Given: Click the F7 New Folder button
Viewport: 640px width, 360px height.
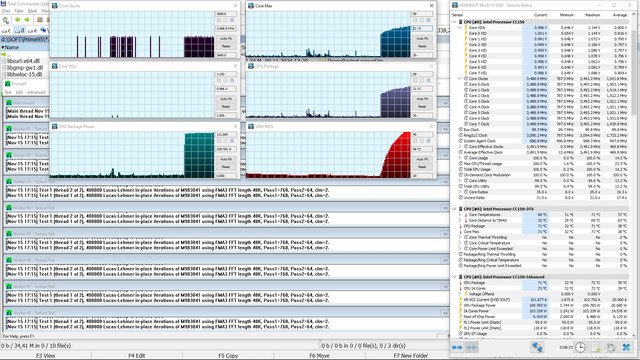Looking at the screenshot, I should [411, 356].
